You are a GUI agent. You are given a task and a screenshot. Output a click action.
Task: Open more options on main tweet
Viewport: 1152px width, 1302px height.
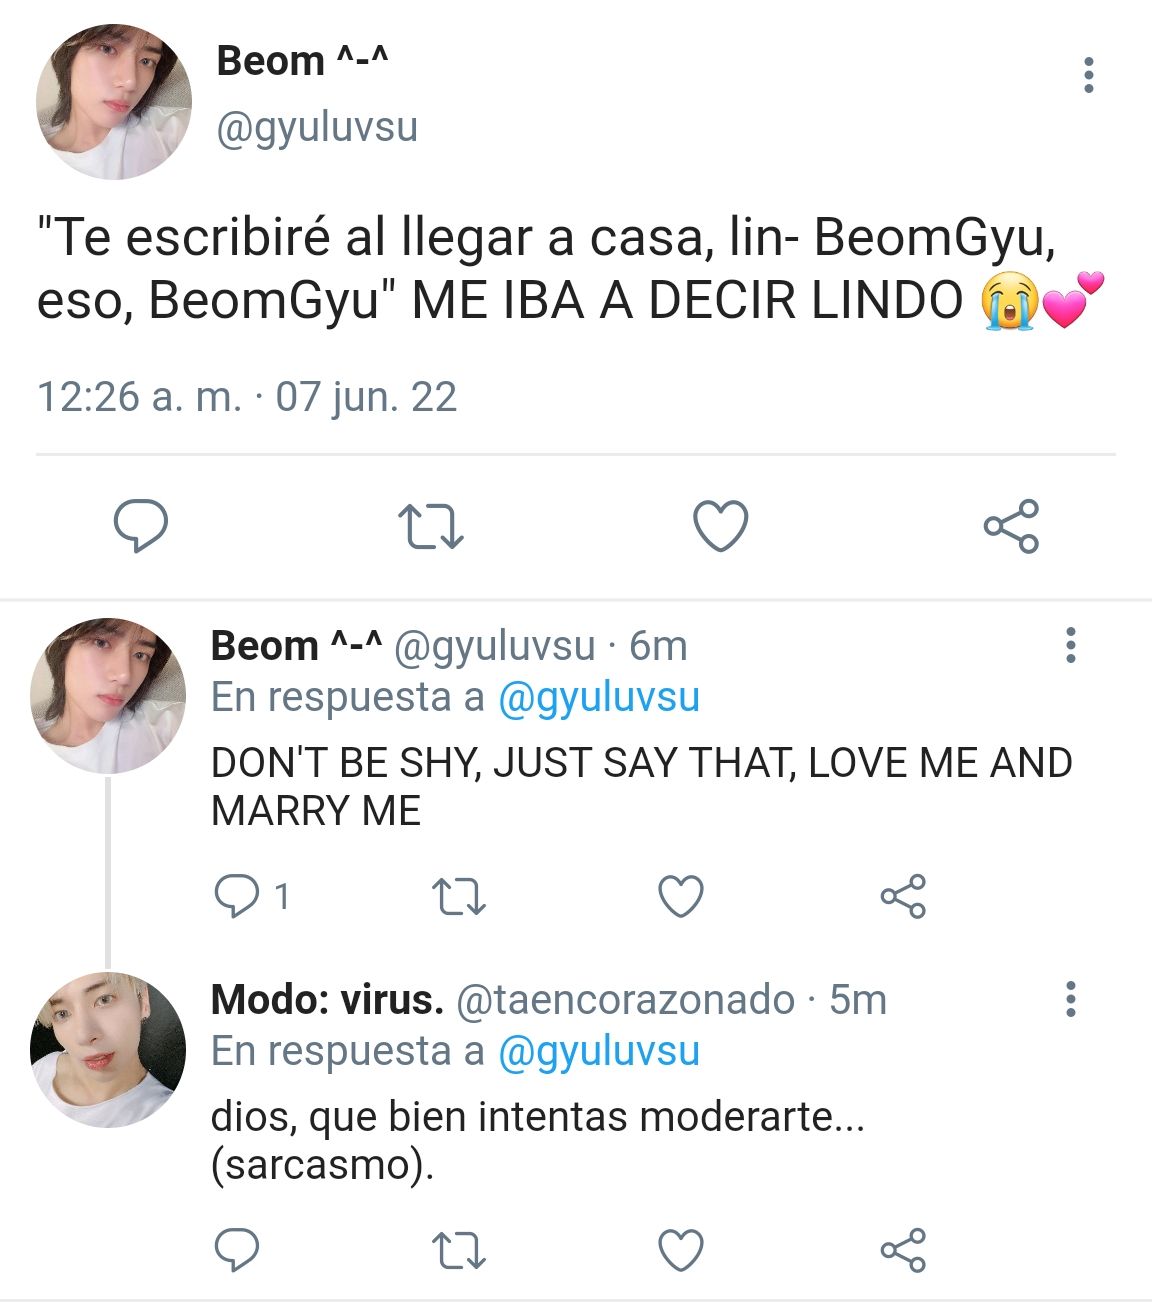(x=1088, y=75)
